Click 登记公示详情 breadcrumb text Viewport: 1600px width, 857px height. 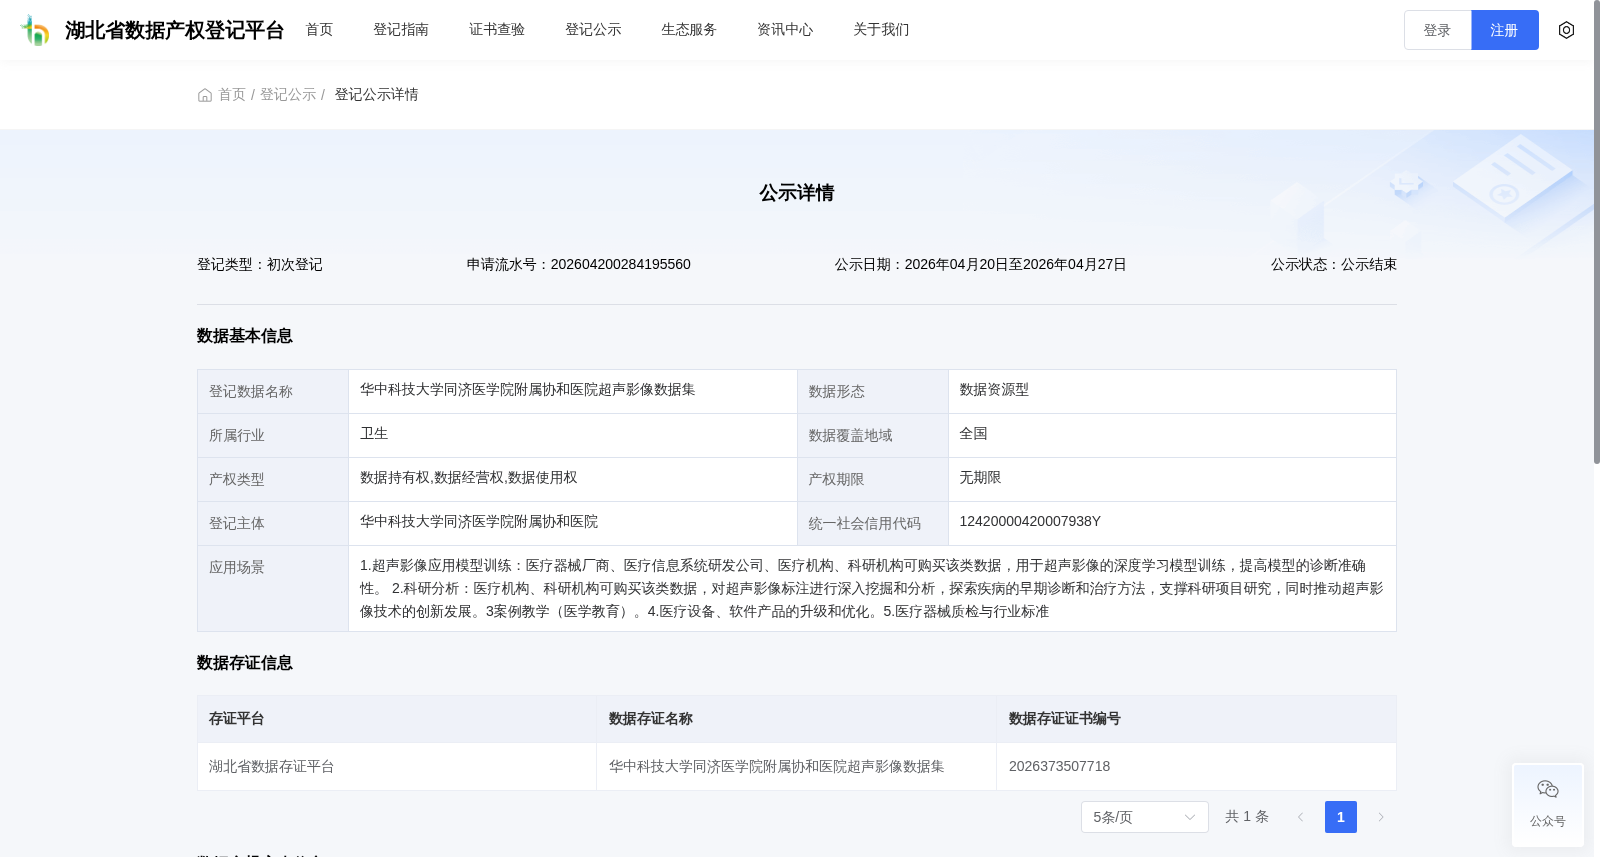376,95
